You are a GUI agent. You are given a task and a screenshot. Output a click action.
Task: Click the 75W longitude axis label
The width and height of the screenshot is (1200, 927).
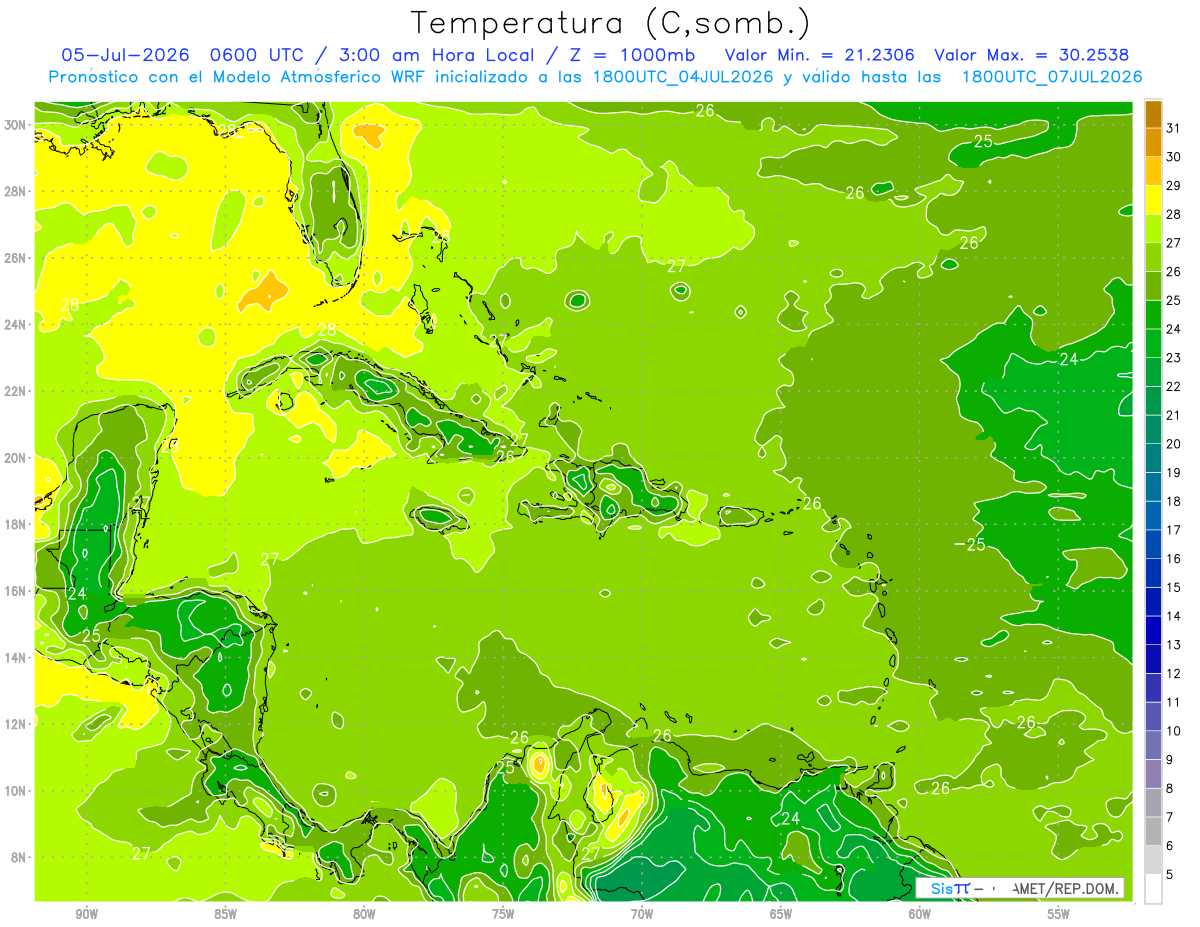pos(503,914)
